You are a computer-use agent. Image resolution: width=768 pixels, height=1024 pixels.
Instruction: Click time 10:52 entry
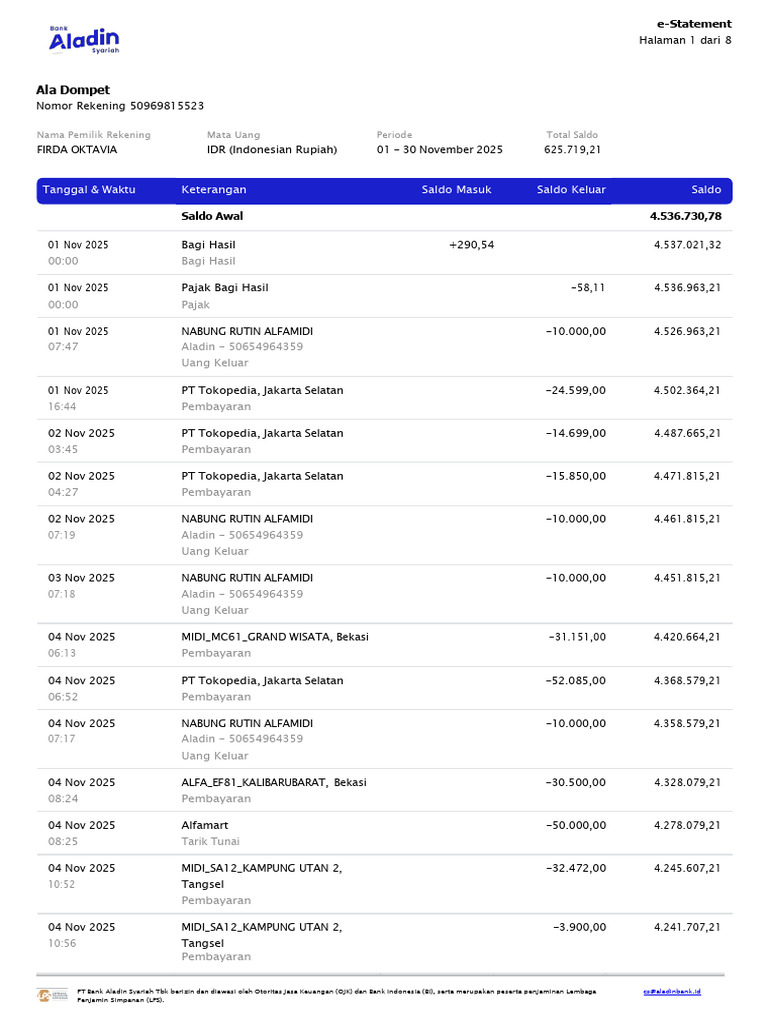click(61, 885)
